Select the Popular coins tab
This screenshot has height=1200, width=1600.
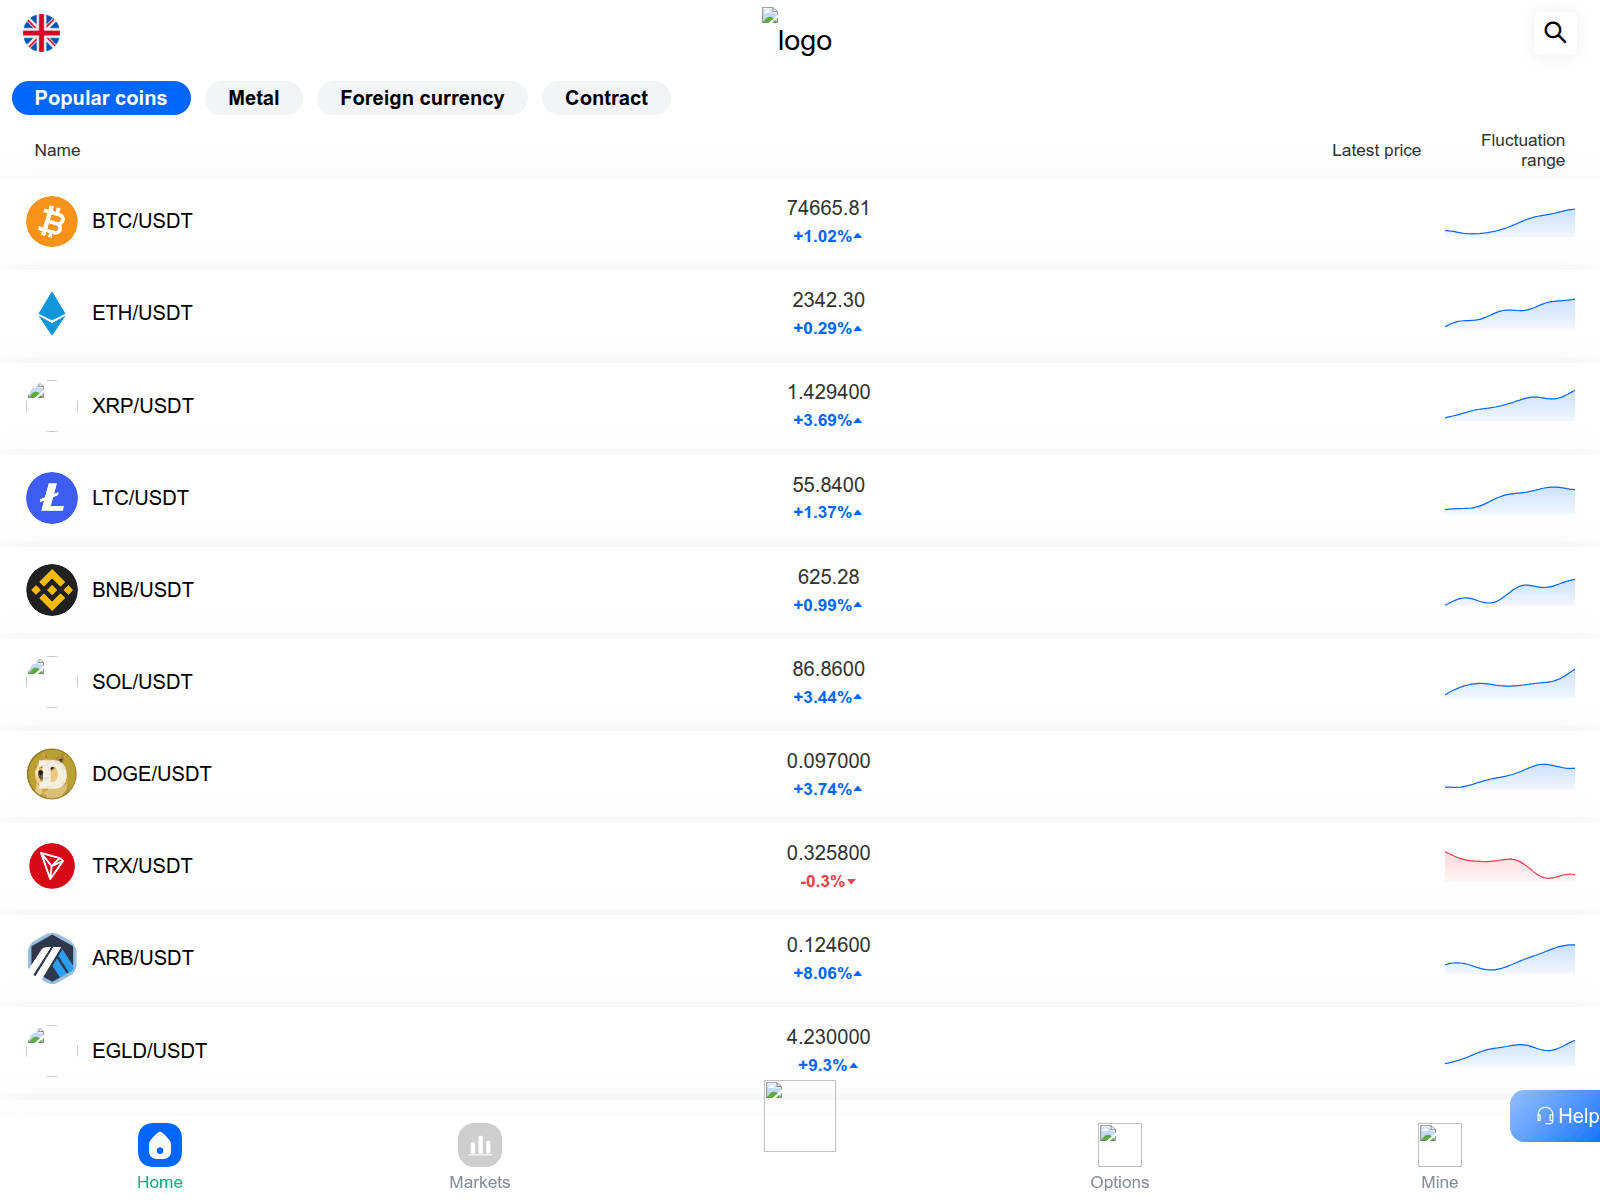click(101, 98)
